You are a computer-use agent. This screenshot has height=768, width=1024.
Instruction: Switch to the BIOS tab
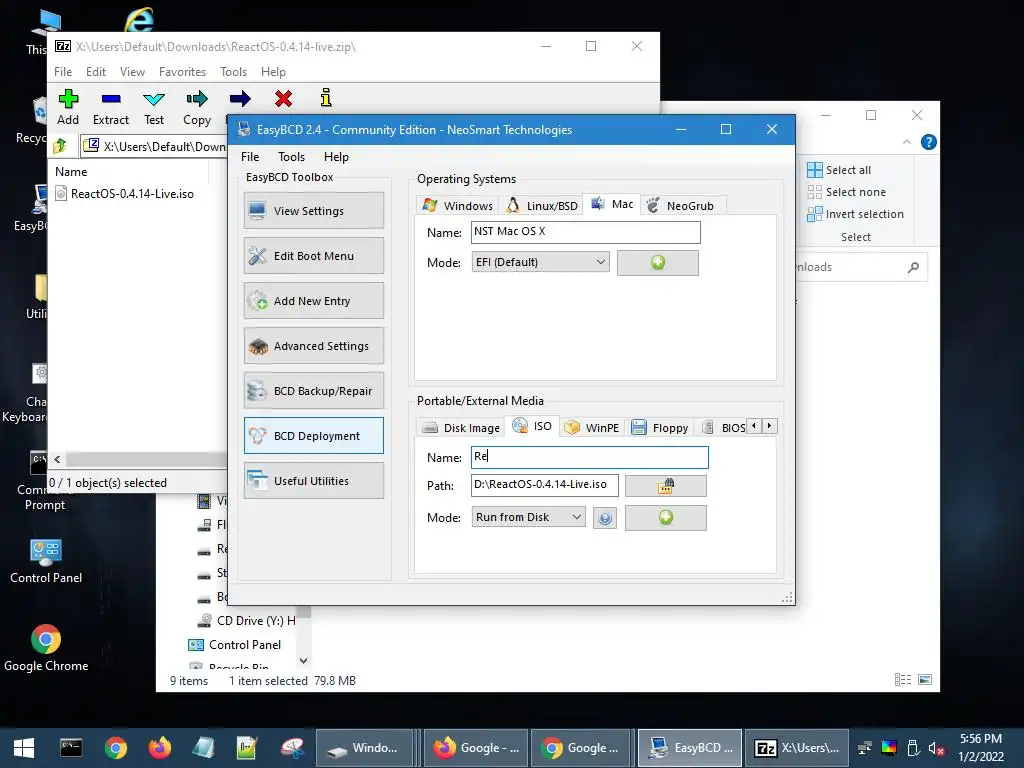tap(724, 428)
